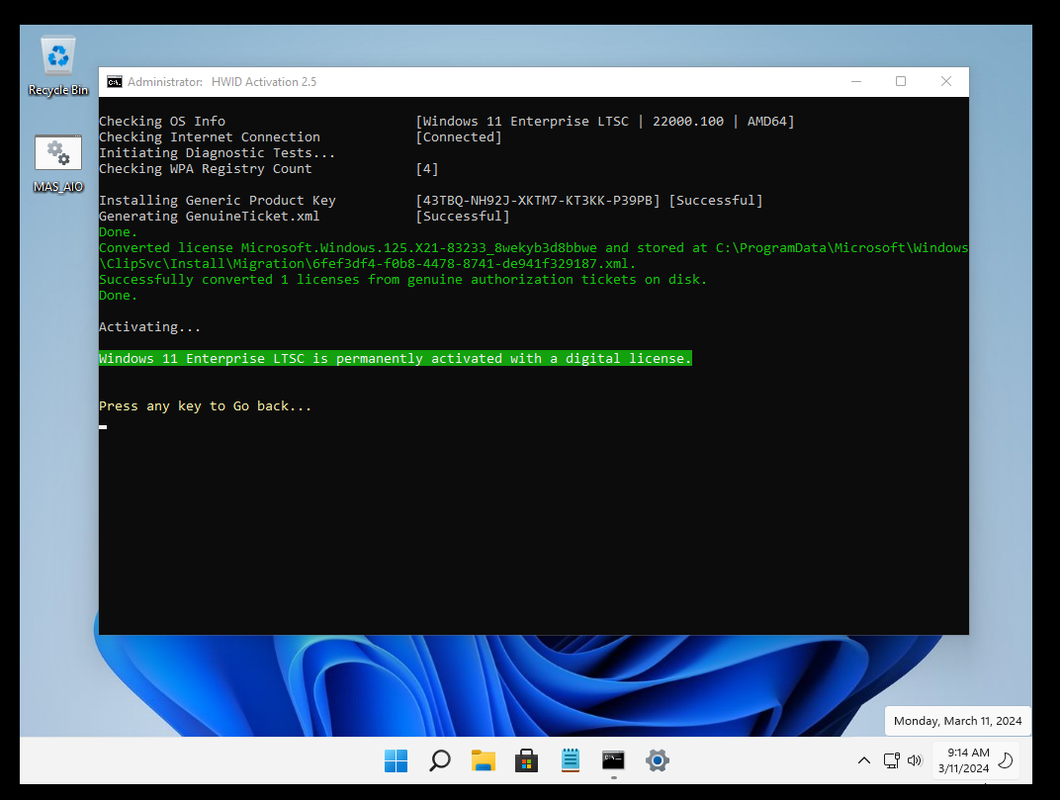
Task: Click 'Generating GenuineTicket.xml' text
Action: 209,216
